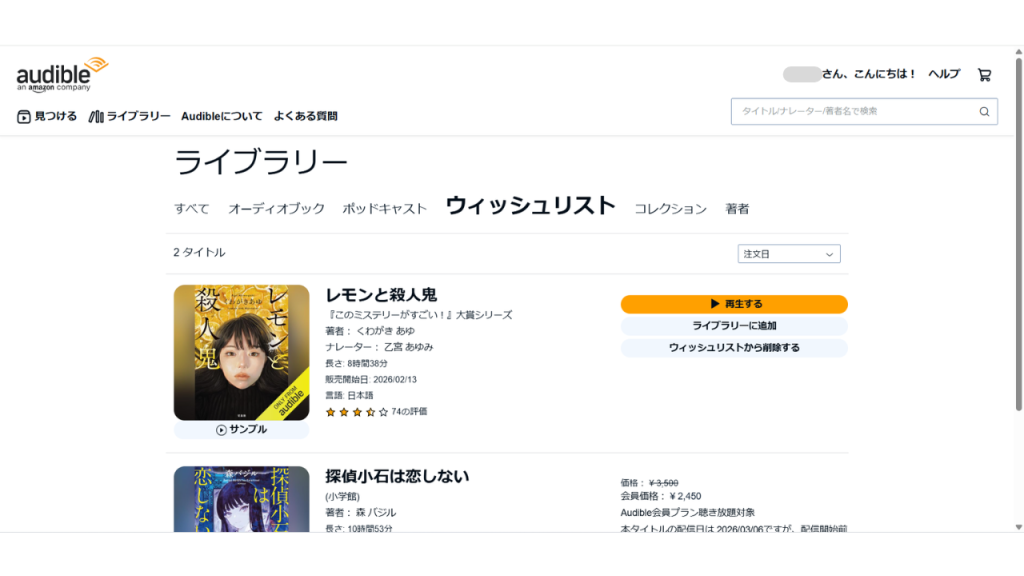Go to the Audible logo home

tap(62, 74)
